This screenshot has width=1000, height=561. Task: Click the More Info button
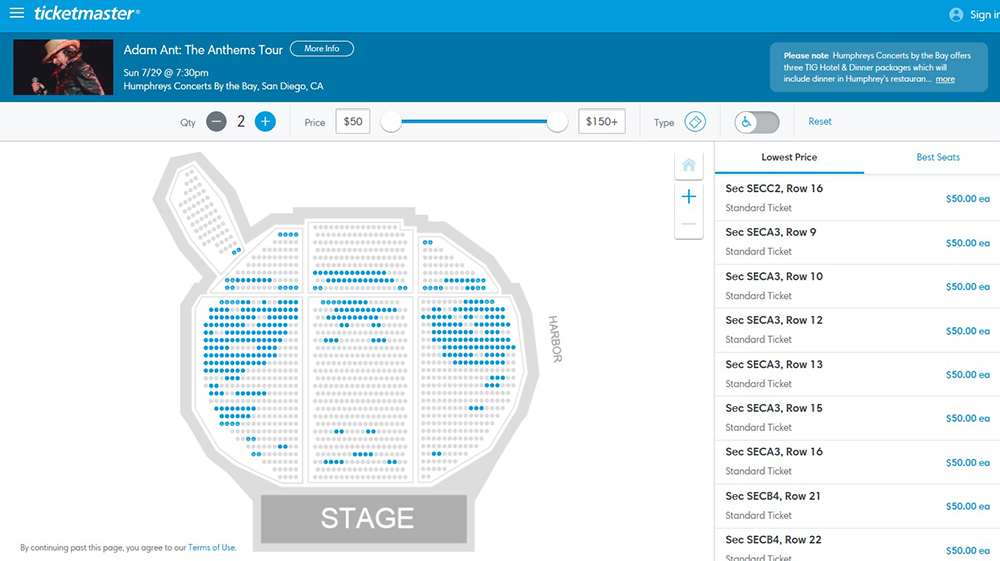pos(321,49)
